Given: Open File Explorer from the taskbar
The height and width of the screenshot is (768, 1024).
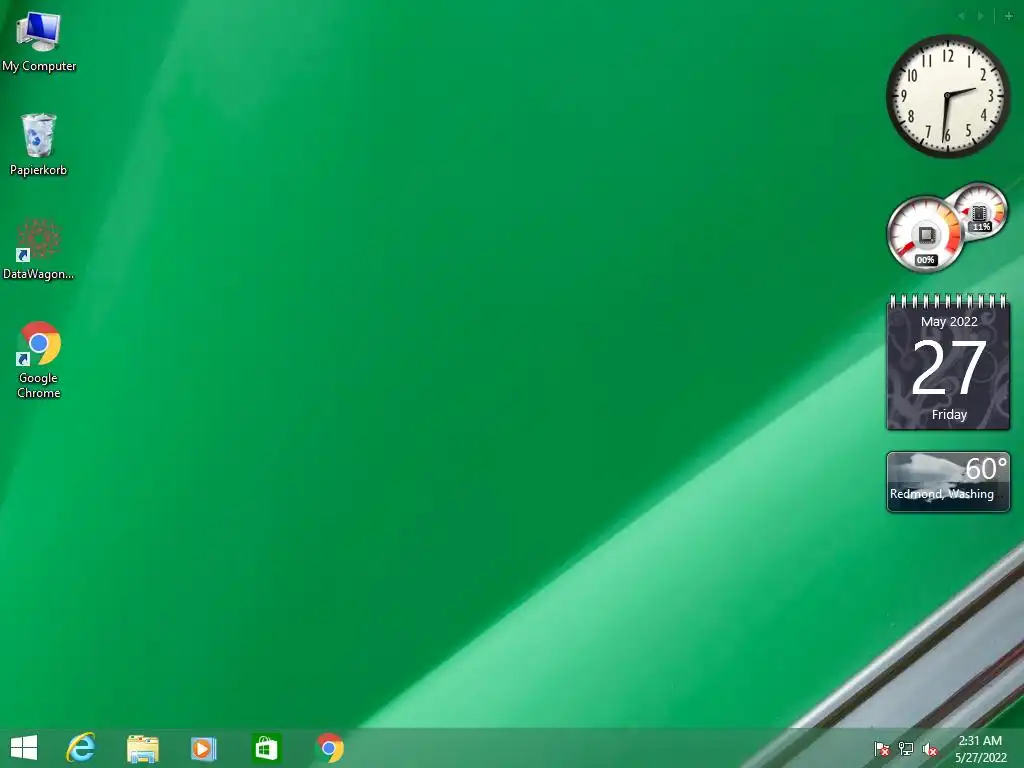Looking at the screenshot, I should click(142, 748).
